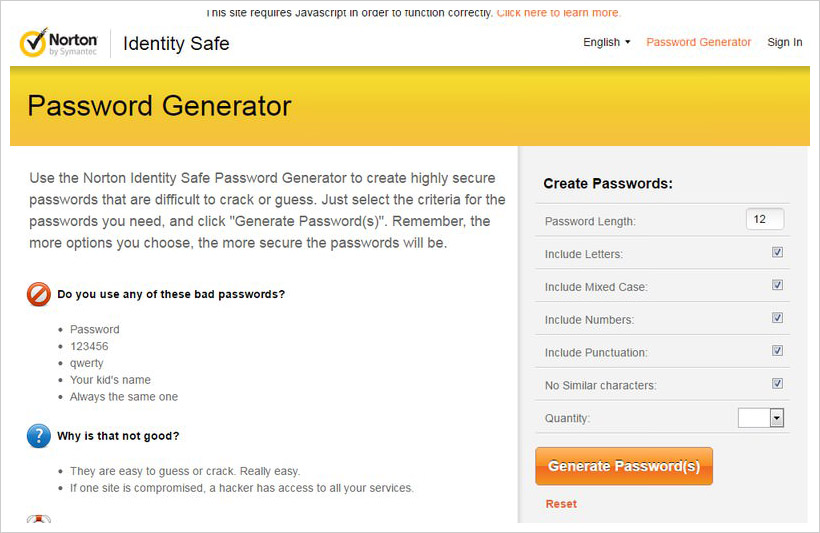This screenshot has height=533, width=820.
Task: Click the red prohibited sign icon
Action: pyautogui.click(x=39, y=294)
